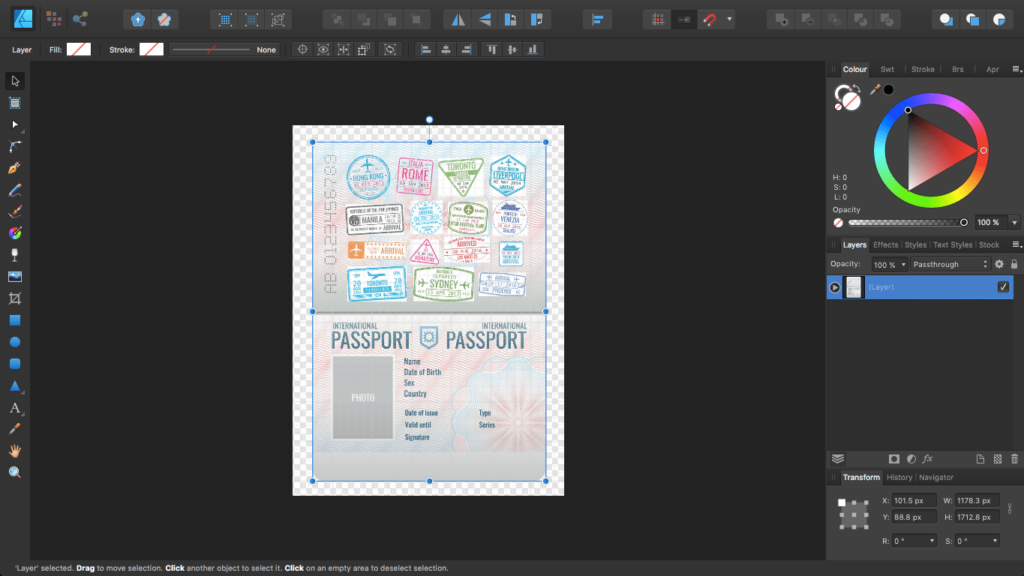Viewport: 1024px width, 576px height.
Task: Open the layer opacity percentage dropdown
Action: point(903,264)
